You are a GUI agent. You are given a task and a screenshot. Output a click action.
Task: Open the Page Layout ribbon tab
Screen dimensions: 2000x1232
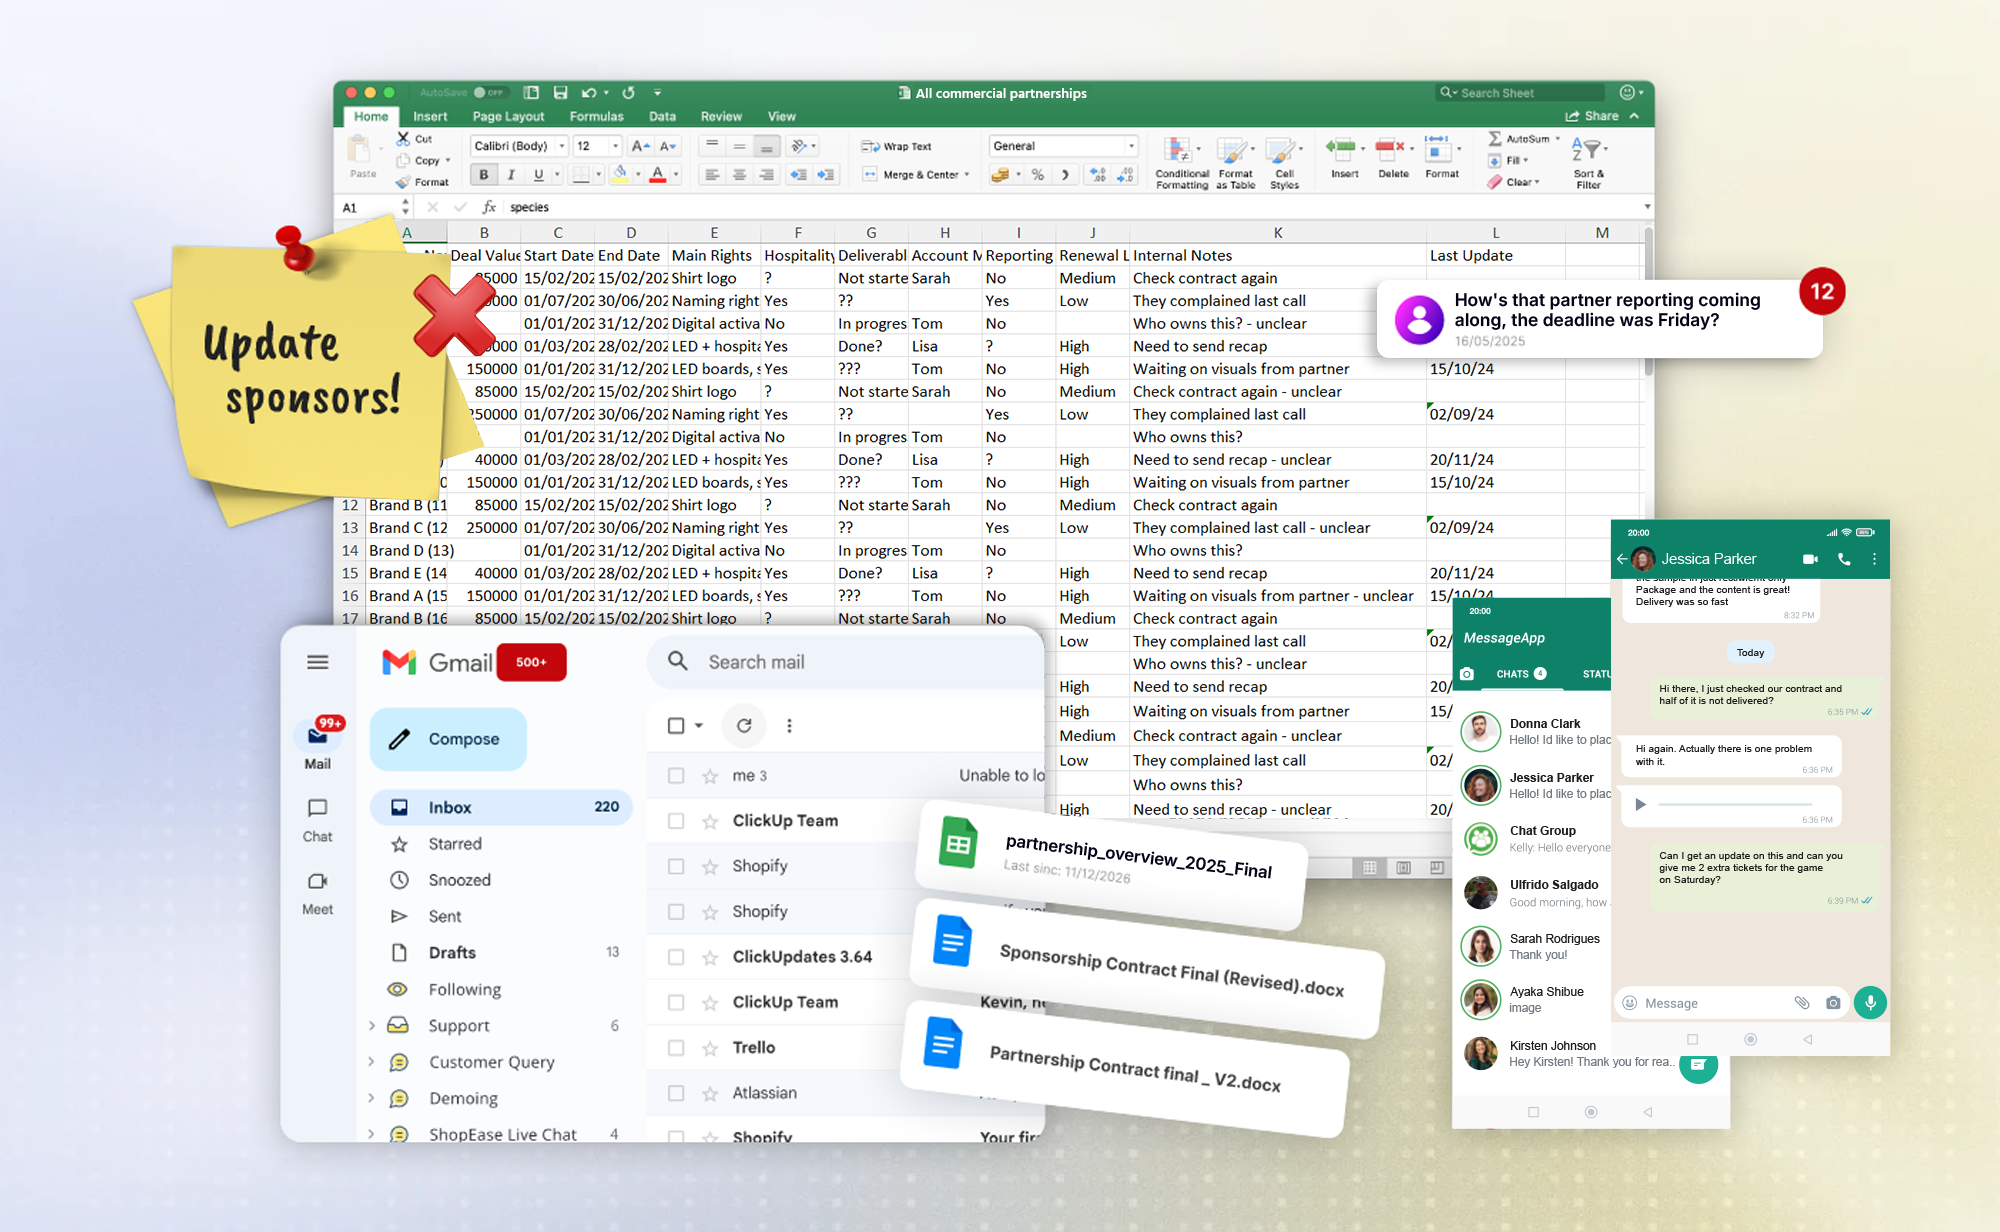click(x=508, y=117)
